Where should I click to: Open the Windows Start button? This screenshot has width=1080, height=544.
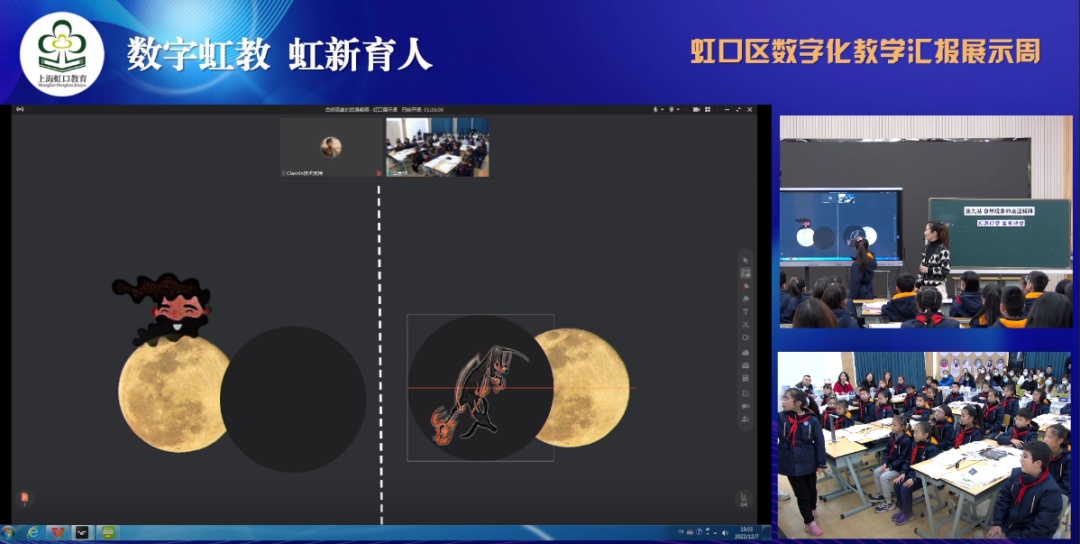8,533
